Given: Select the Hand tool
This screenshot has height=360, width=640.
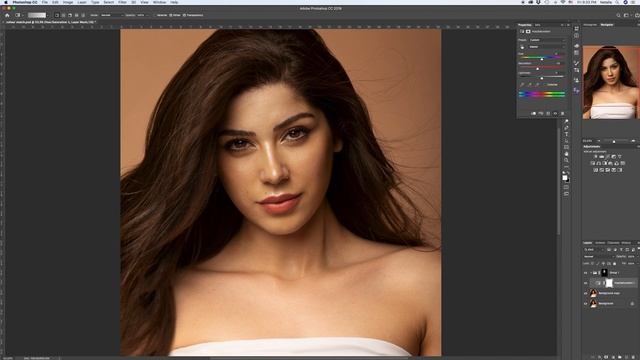Looking at the screenshot, I should click(566, 154).
